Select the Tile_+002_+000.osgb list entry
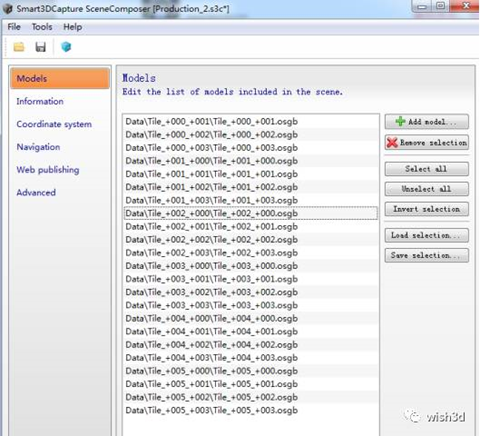This screenshot has height=436, width=480. pyautogui.click(x=251, y=213)
